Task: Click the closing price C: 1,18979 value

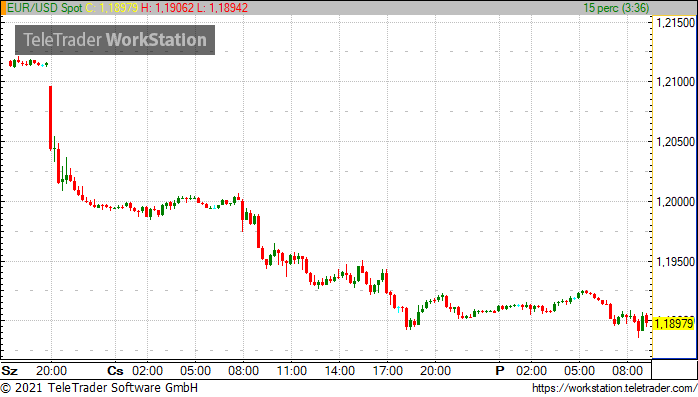Action: 112,8
